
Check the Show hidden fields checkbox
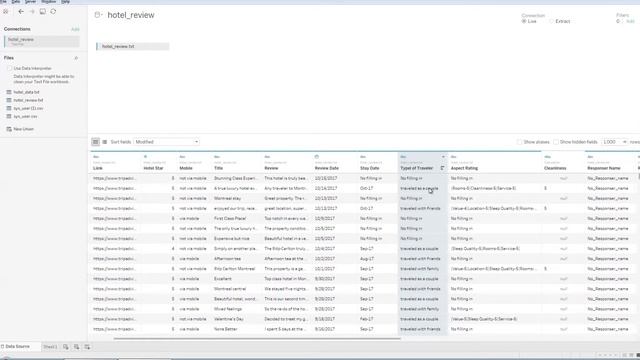[556, 142]
